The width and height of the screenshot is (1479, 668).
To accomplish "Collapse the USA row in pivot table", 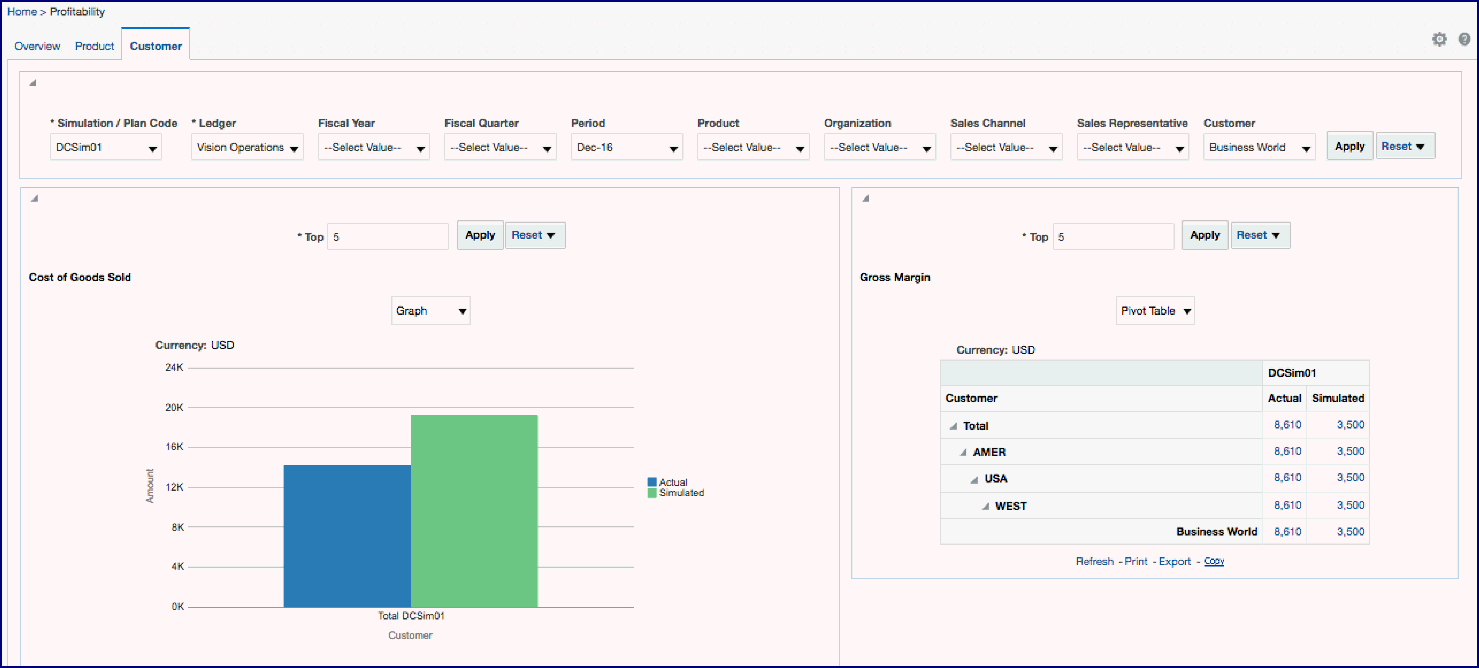I will (974, 479).
